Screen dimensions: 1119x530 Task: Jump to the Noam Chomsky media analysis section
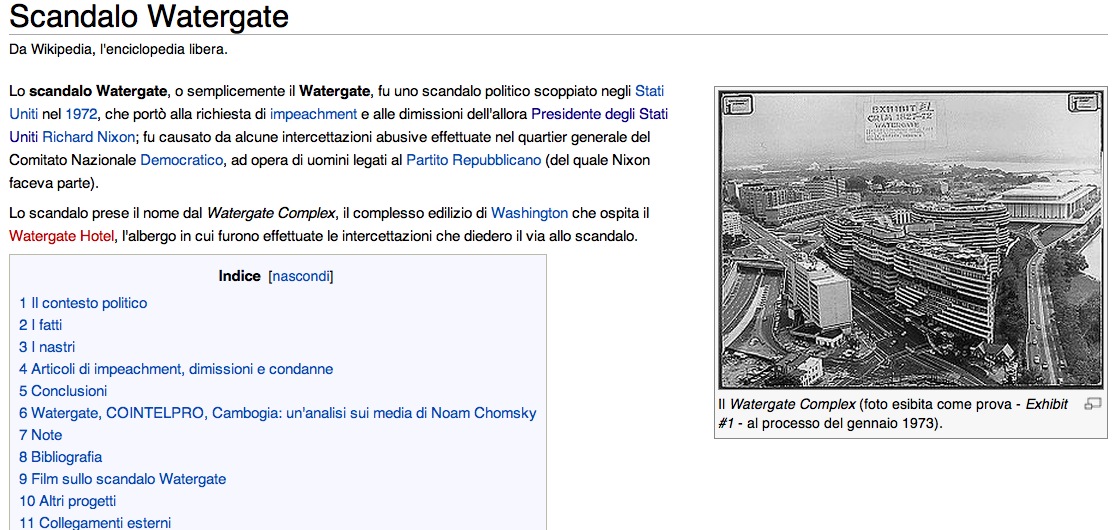coord(278,413)
